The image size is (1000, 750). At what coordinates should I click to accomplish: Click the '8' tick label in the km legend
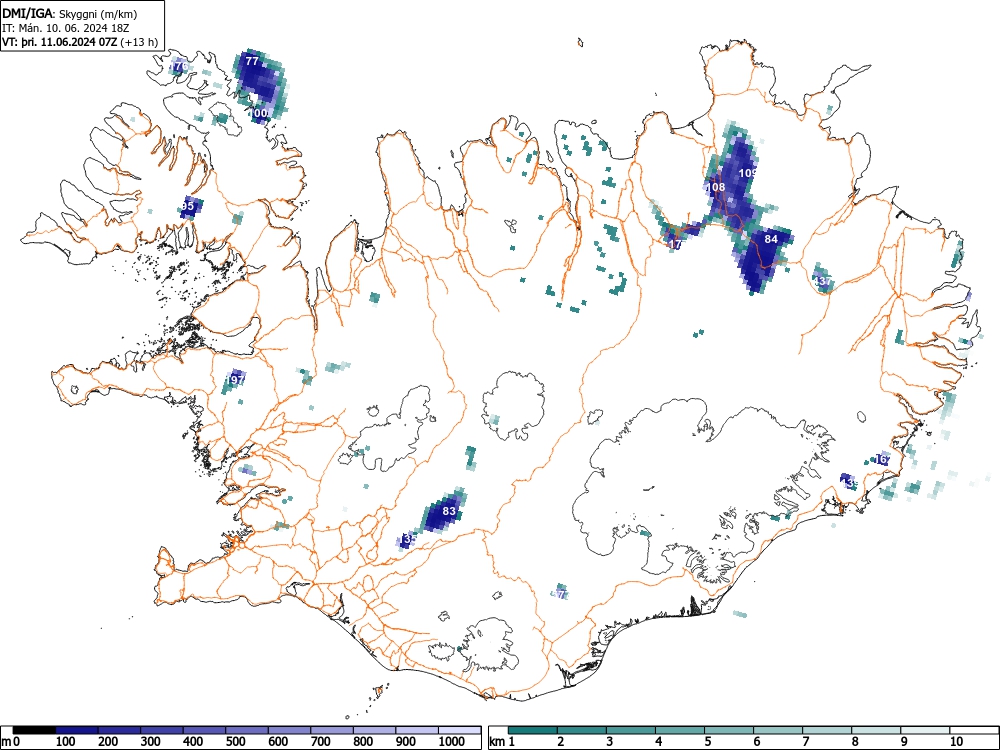[855, 742]
